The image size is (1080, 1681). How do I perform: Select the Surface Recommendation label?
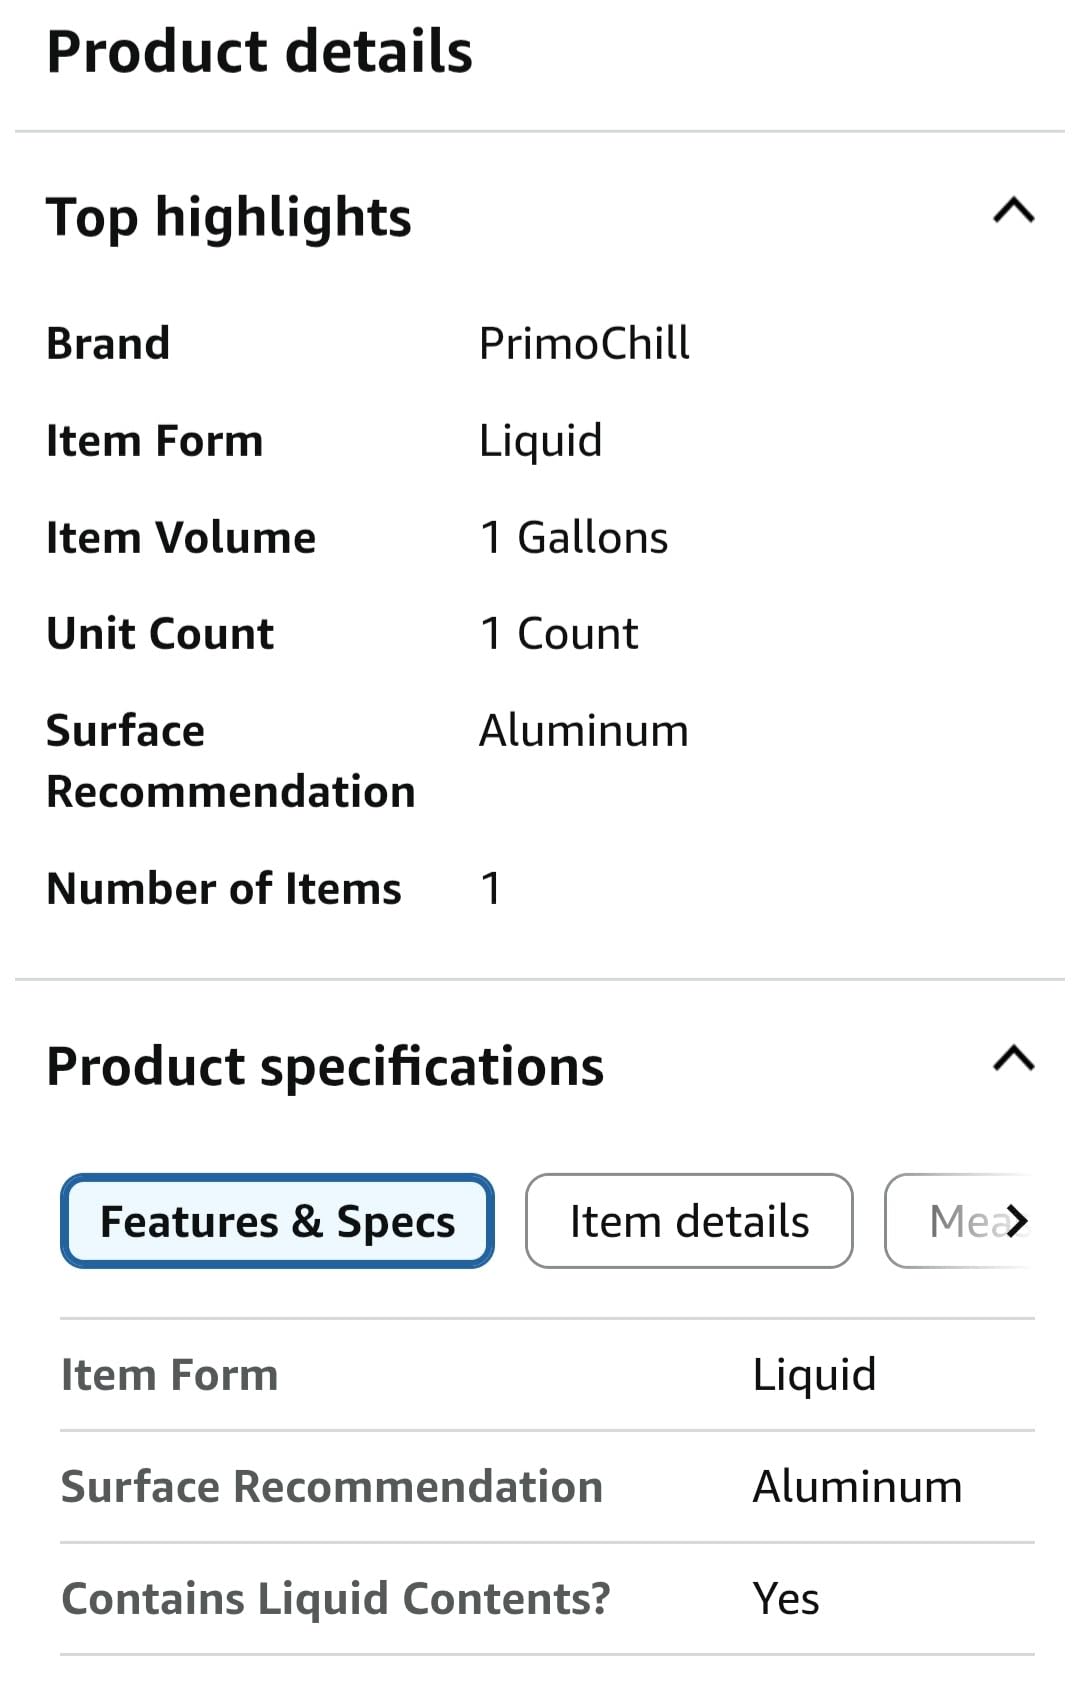click(231, 759)
